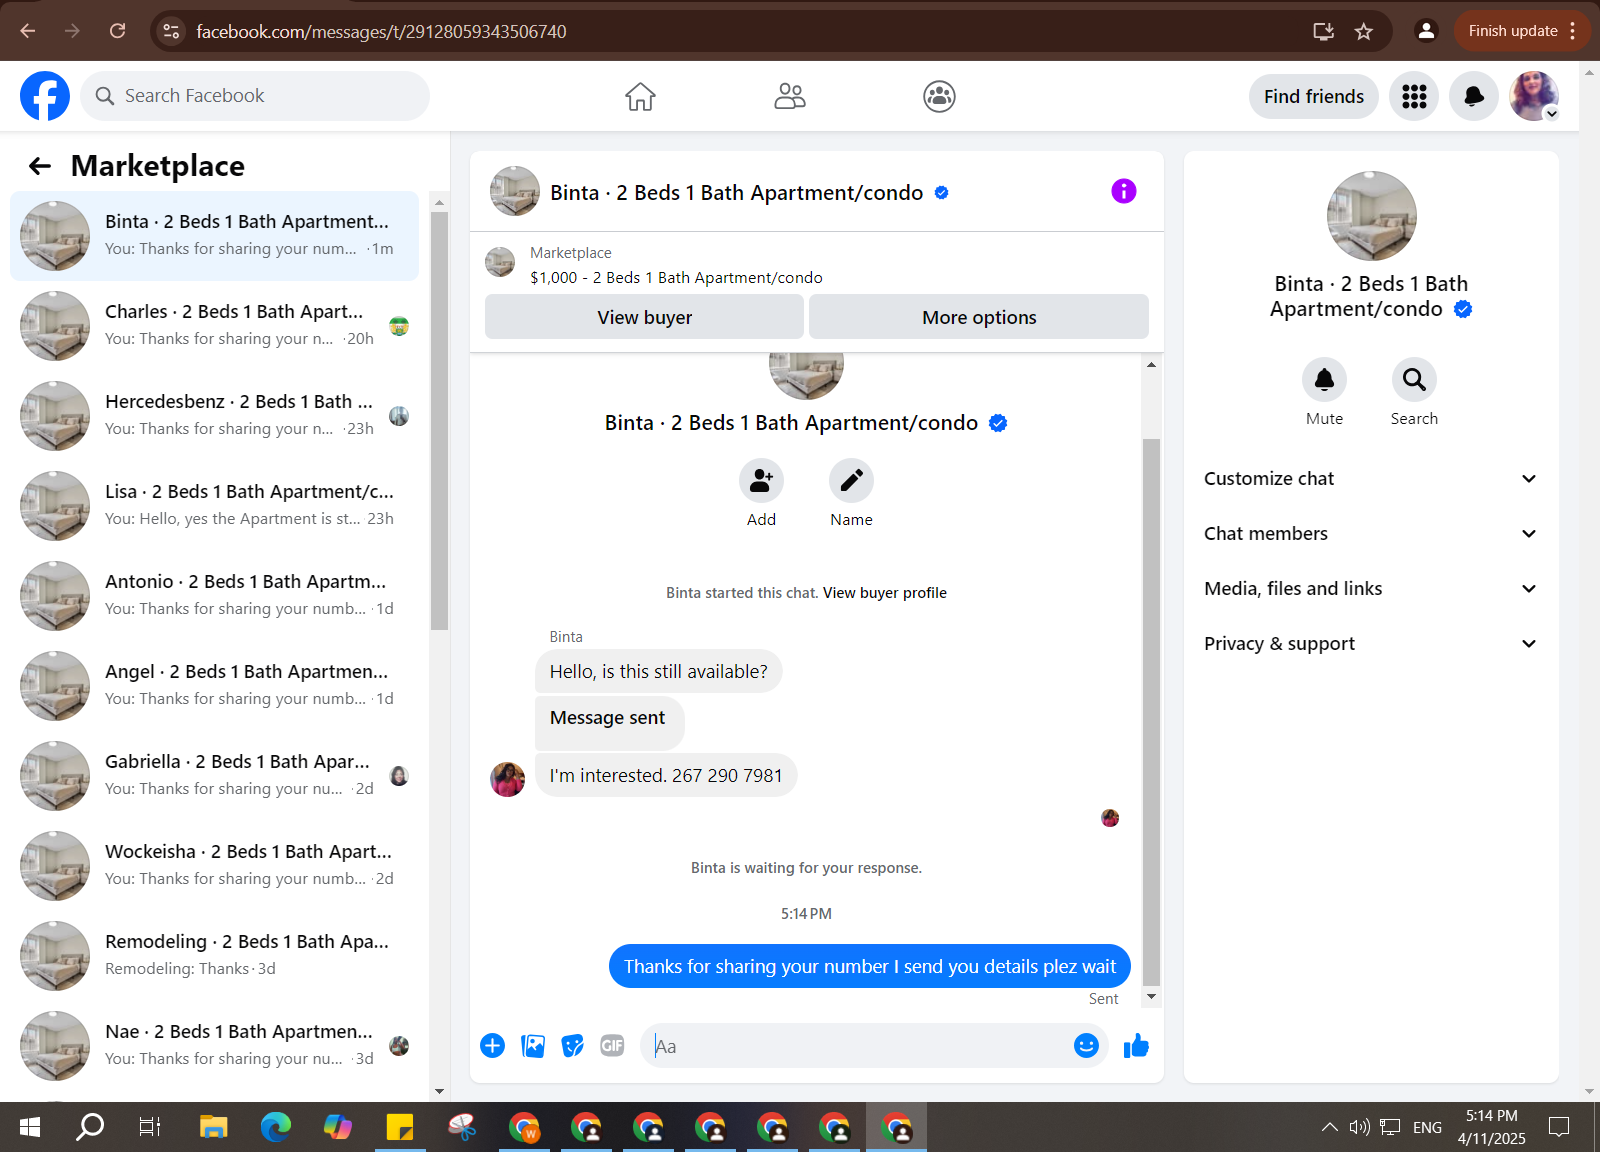The width and height of the screenshot is (1600, 1152).
Task: Click the Find friends button
Action: tap(1314, 96)
